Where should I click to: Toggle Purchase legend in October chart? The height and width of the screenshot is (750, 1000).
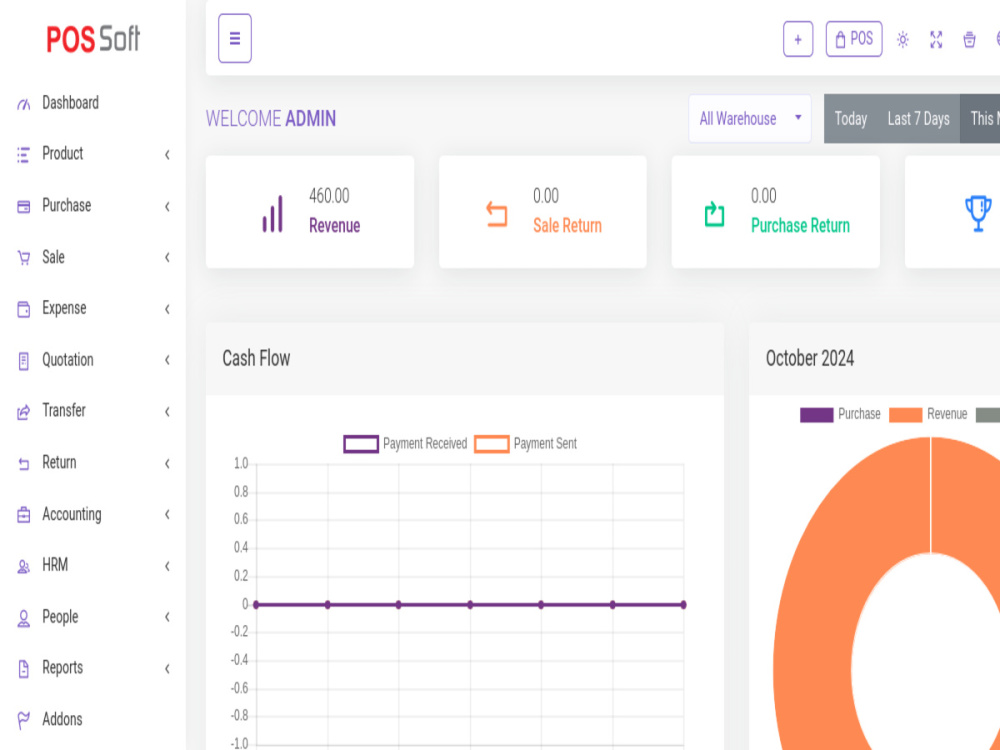tap(841, 415)
